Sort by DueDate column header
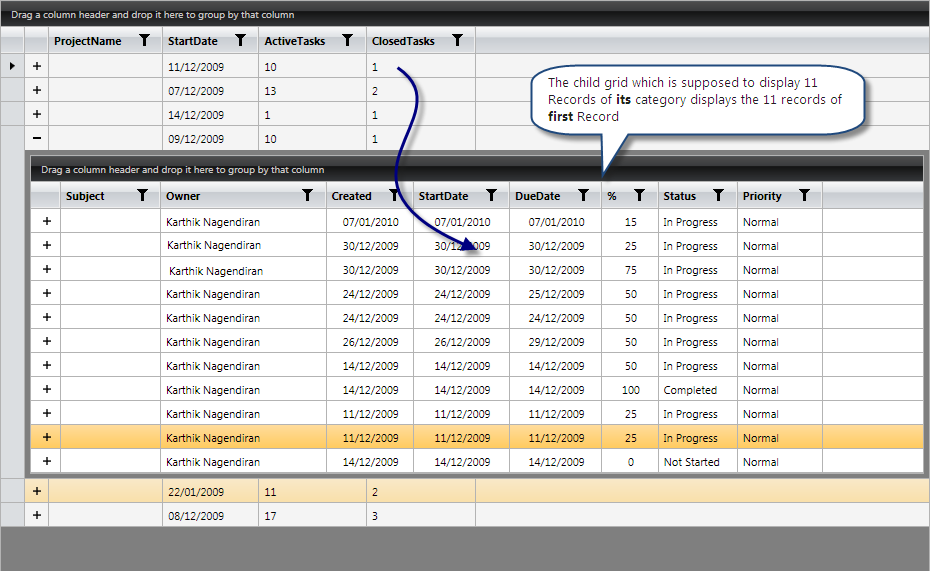The width and height of the screenshot is (930, 571). [537, 196]
